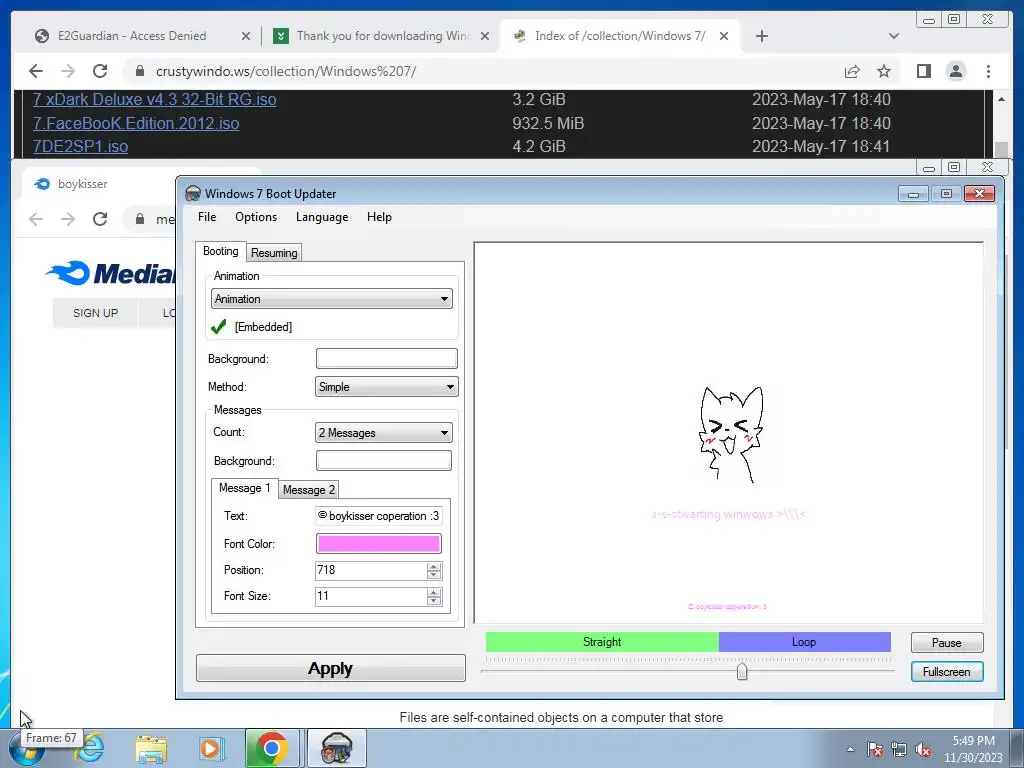1024x768 pixels.
Task: Click the lock icon in crustywindo.ws address bar
Action: (x=140, y=71)
